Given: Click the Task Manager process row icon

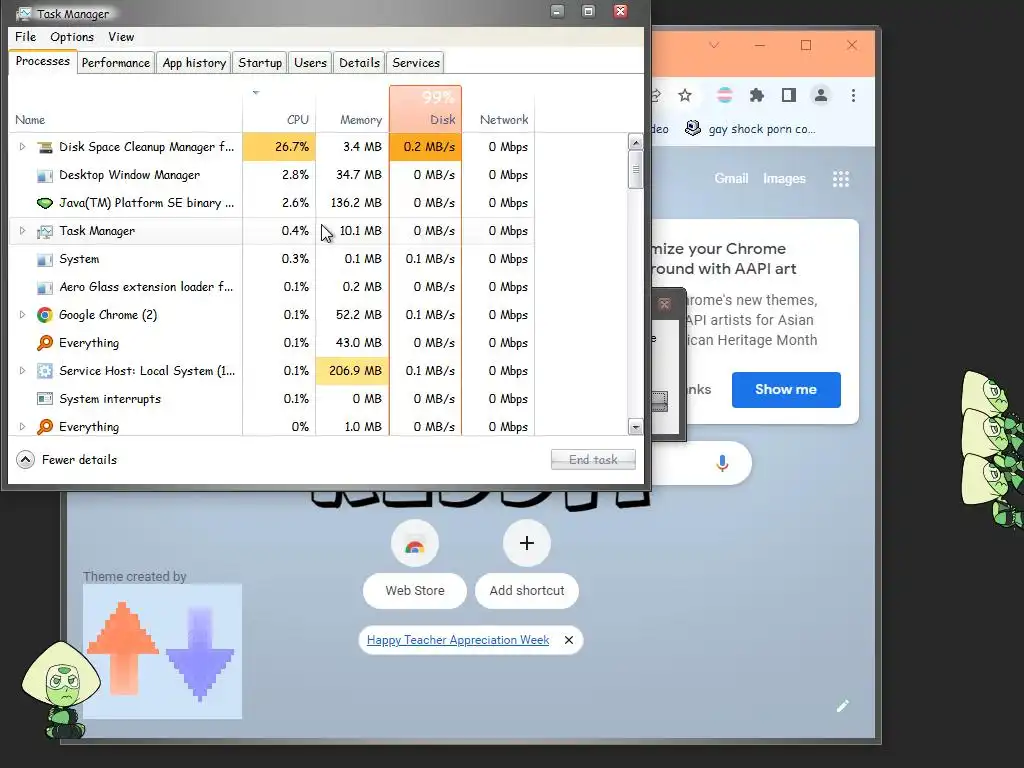Looking at the screenshot, I should pyautogui.click(x=44, y=231).
